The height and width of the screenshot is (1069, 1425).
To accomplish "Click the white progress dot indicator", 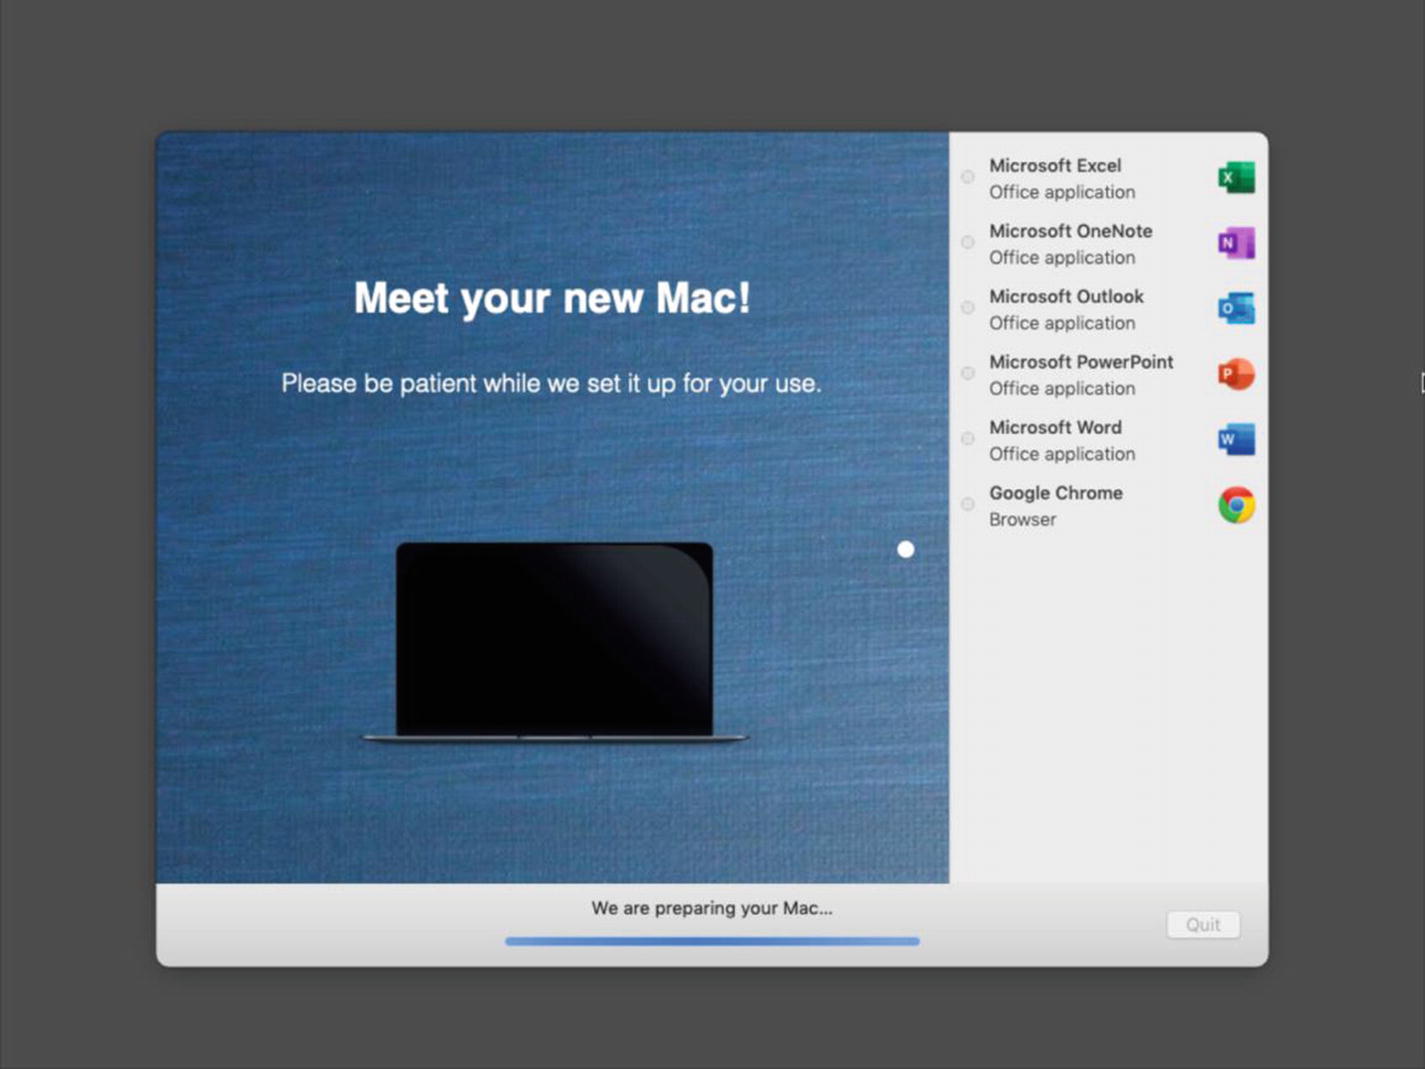I will point(905,549).
